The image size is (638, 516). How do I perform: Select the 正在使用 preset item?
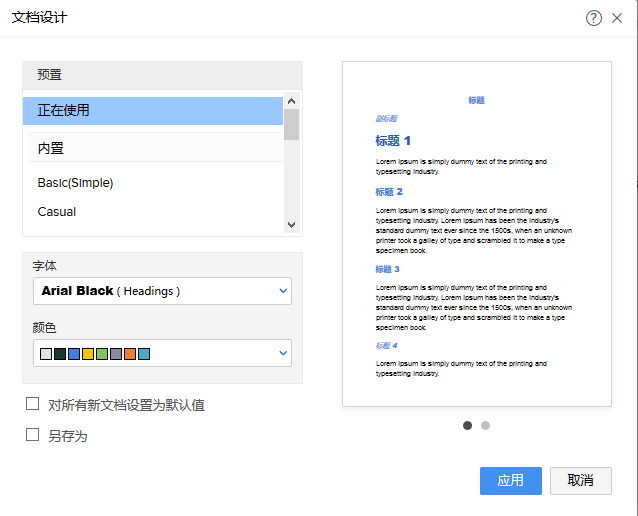click(x=153, y=110)
